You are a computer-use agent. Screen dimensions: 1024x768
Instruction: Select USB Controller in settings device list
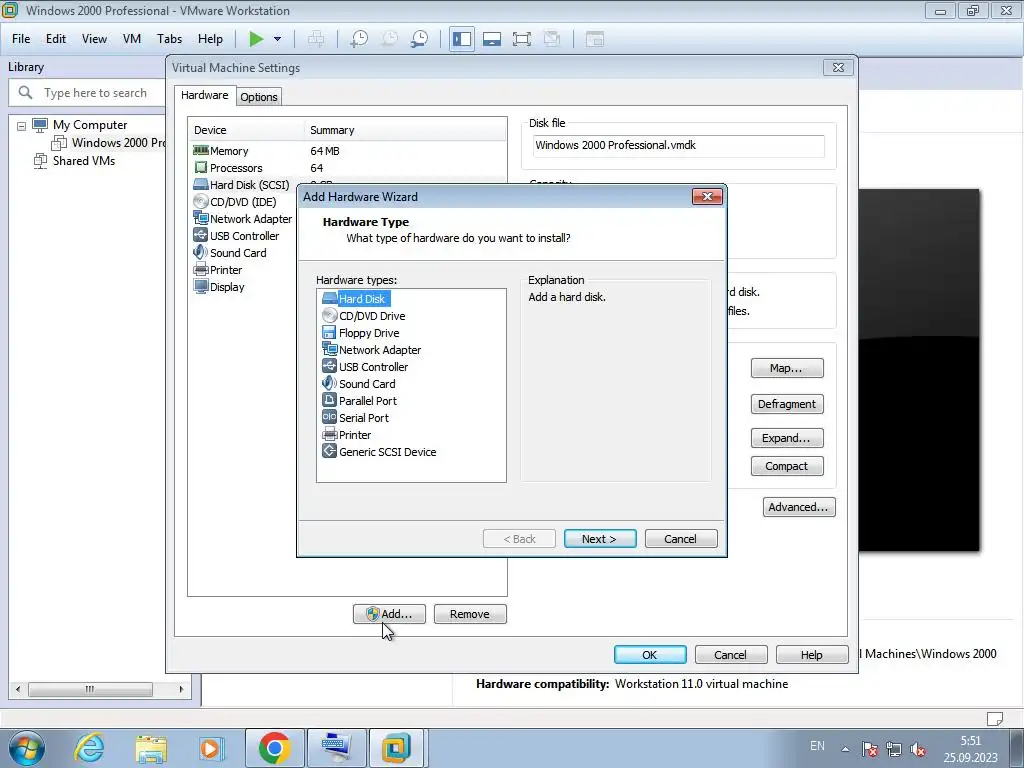pos(244,236)
